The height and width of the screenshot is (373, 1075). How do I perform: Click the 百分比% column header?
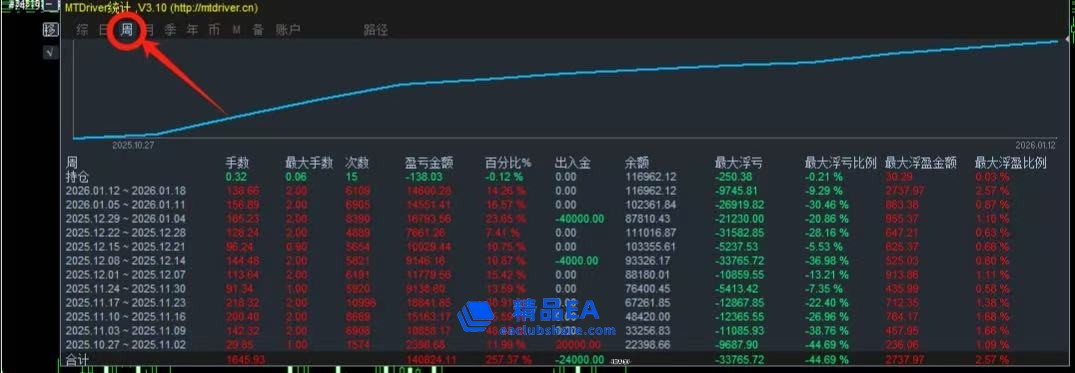(509, 163)
